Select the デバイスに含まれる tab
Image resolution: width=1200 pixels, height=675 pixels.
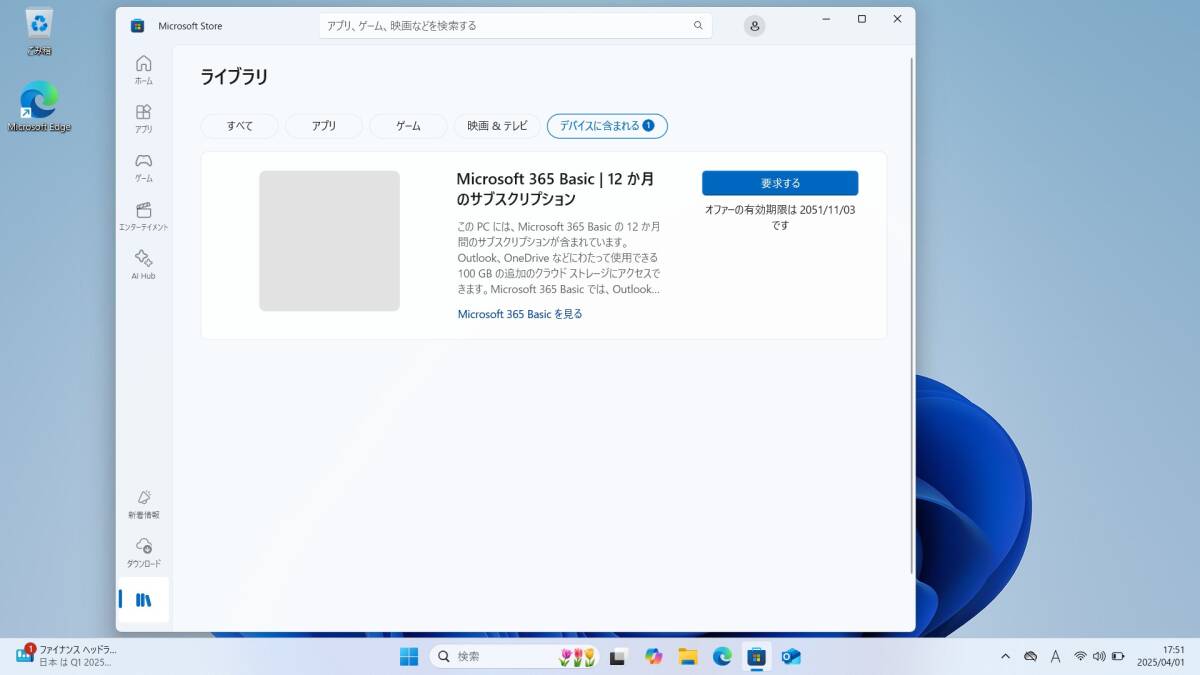coord(607,126)
